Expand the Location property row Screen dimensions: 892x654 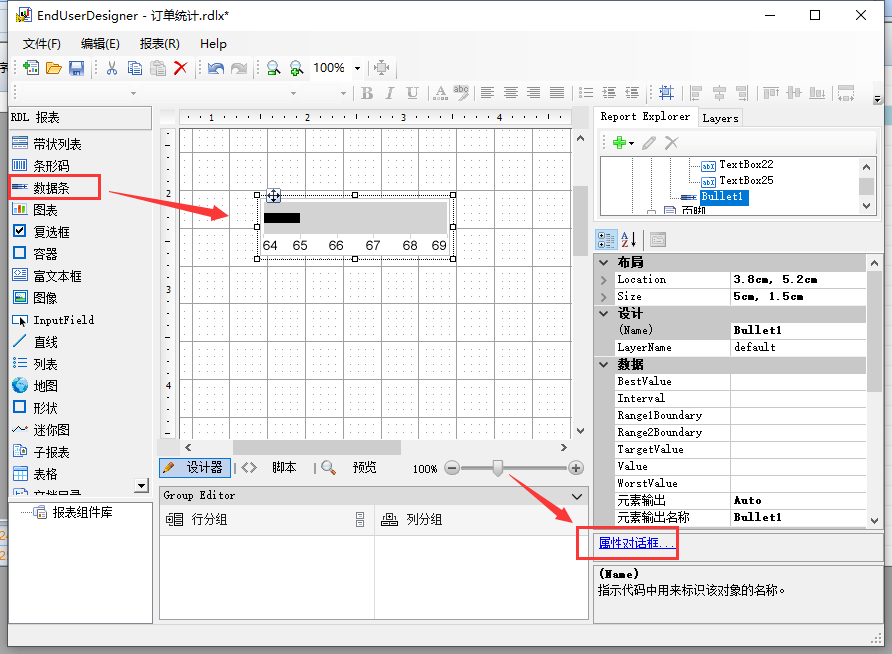pos(604,280)
